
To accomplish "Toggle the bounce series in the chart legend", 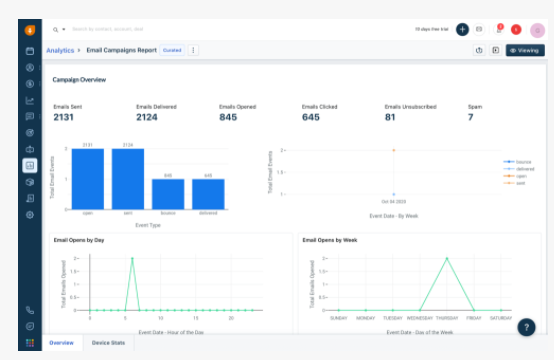I will pos(517,162).
